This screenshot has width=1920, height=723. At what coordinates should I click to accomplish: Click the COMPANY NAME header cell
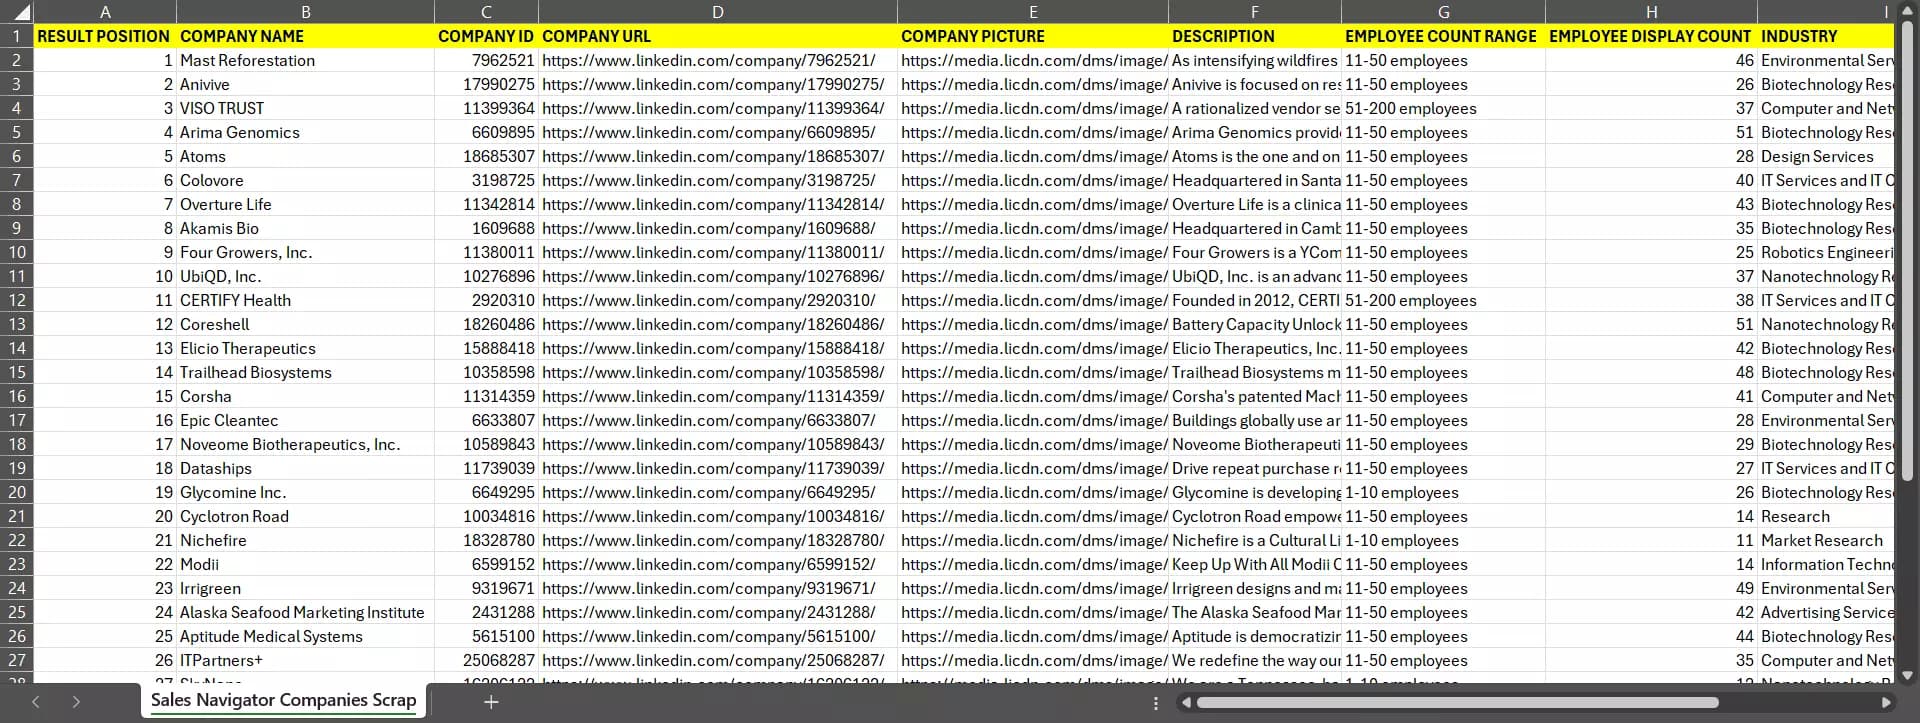[305, 36]
